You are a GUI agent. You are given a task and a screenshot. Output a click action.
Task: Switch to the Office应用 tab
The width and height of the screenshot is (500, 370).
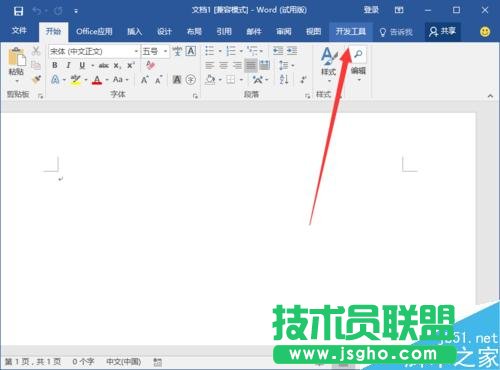tap(94, 32)
